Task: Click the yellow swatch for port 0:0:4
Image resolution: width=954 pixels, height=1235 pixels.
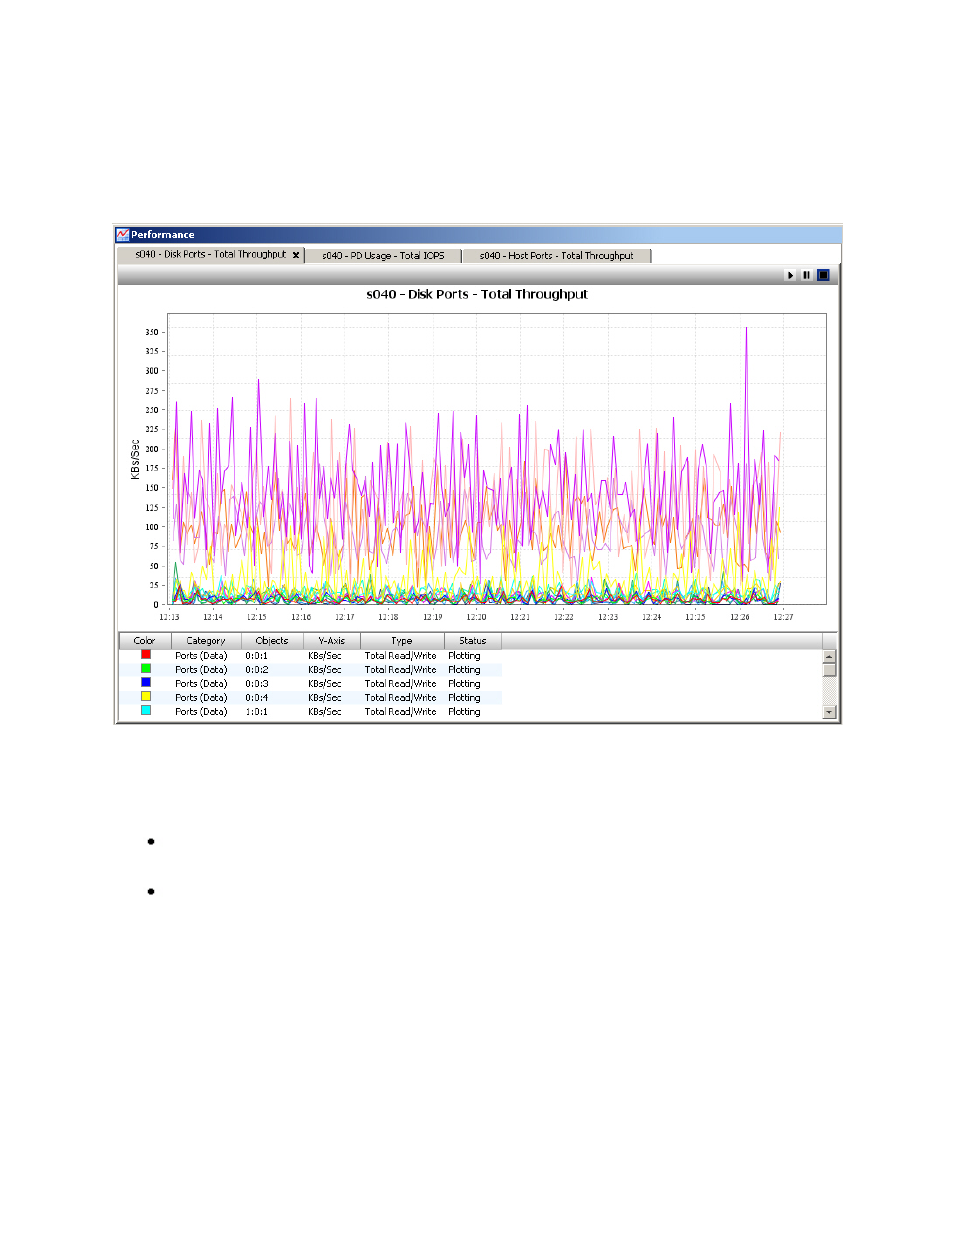Action: point(146,696)
